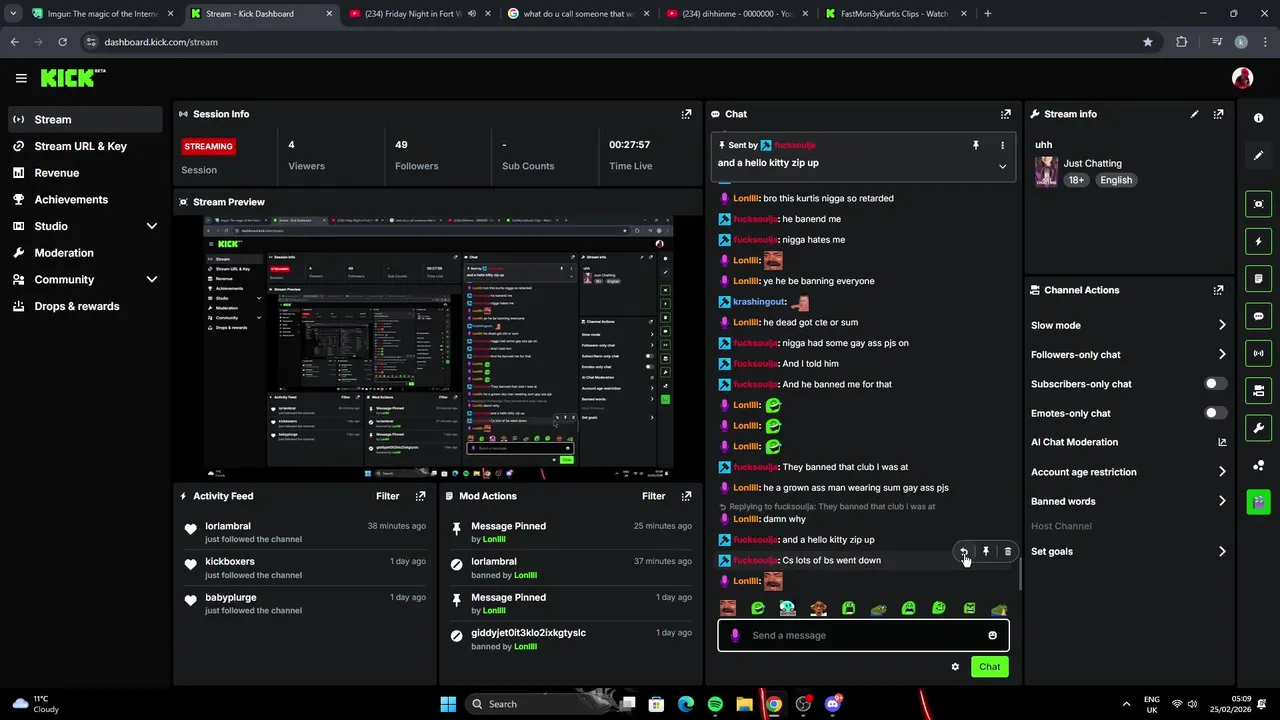Toggle Emotes-only chat switch

[x=1215, y=413]
